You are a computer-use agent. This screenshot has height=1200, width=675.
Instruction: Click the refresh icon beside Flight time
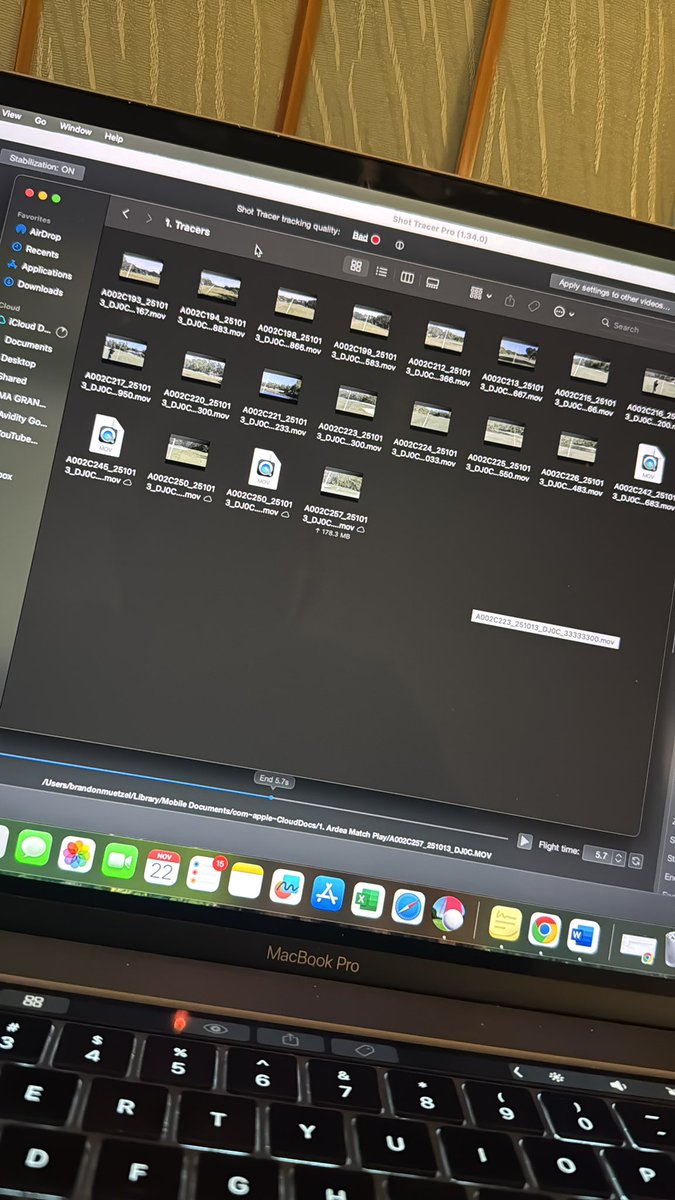636,861
